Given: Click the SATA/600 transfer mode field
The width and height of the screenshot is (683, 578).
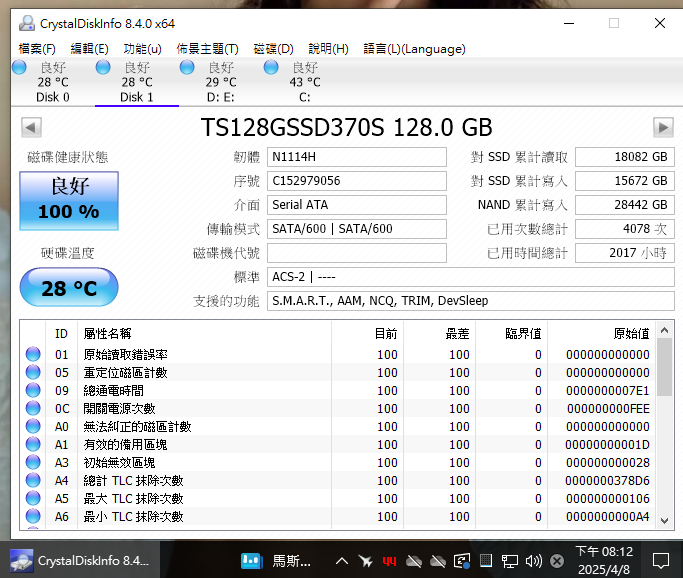Looking at the screenshot, I should (x=357, y=229).
